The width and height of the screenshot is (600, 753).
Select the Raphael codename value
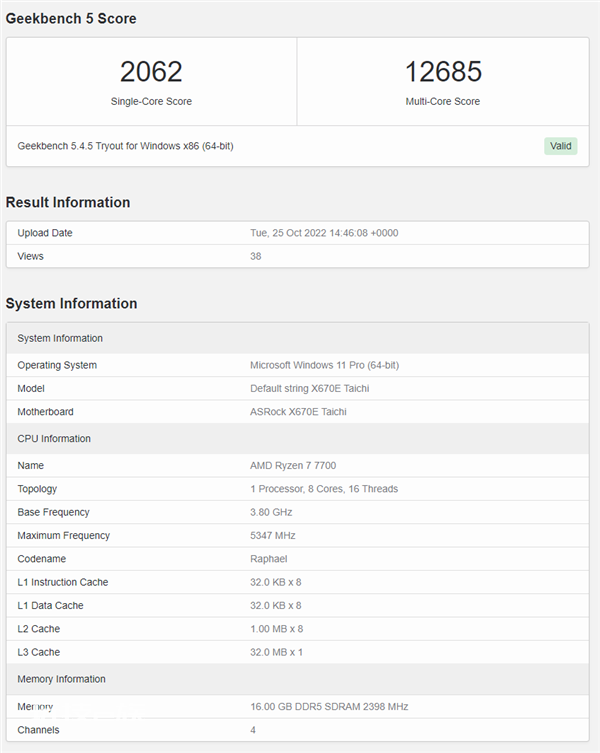click(x=269, y=559)
